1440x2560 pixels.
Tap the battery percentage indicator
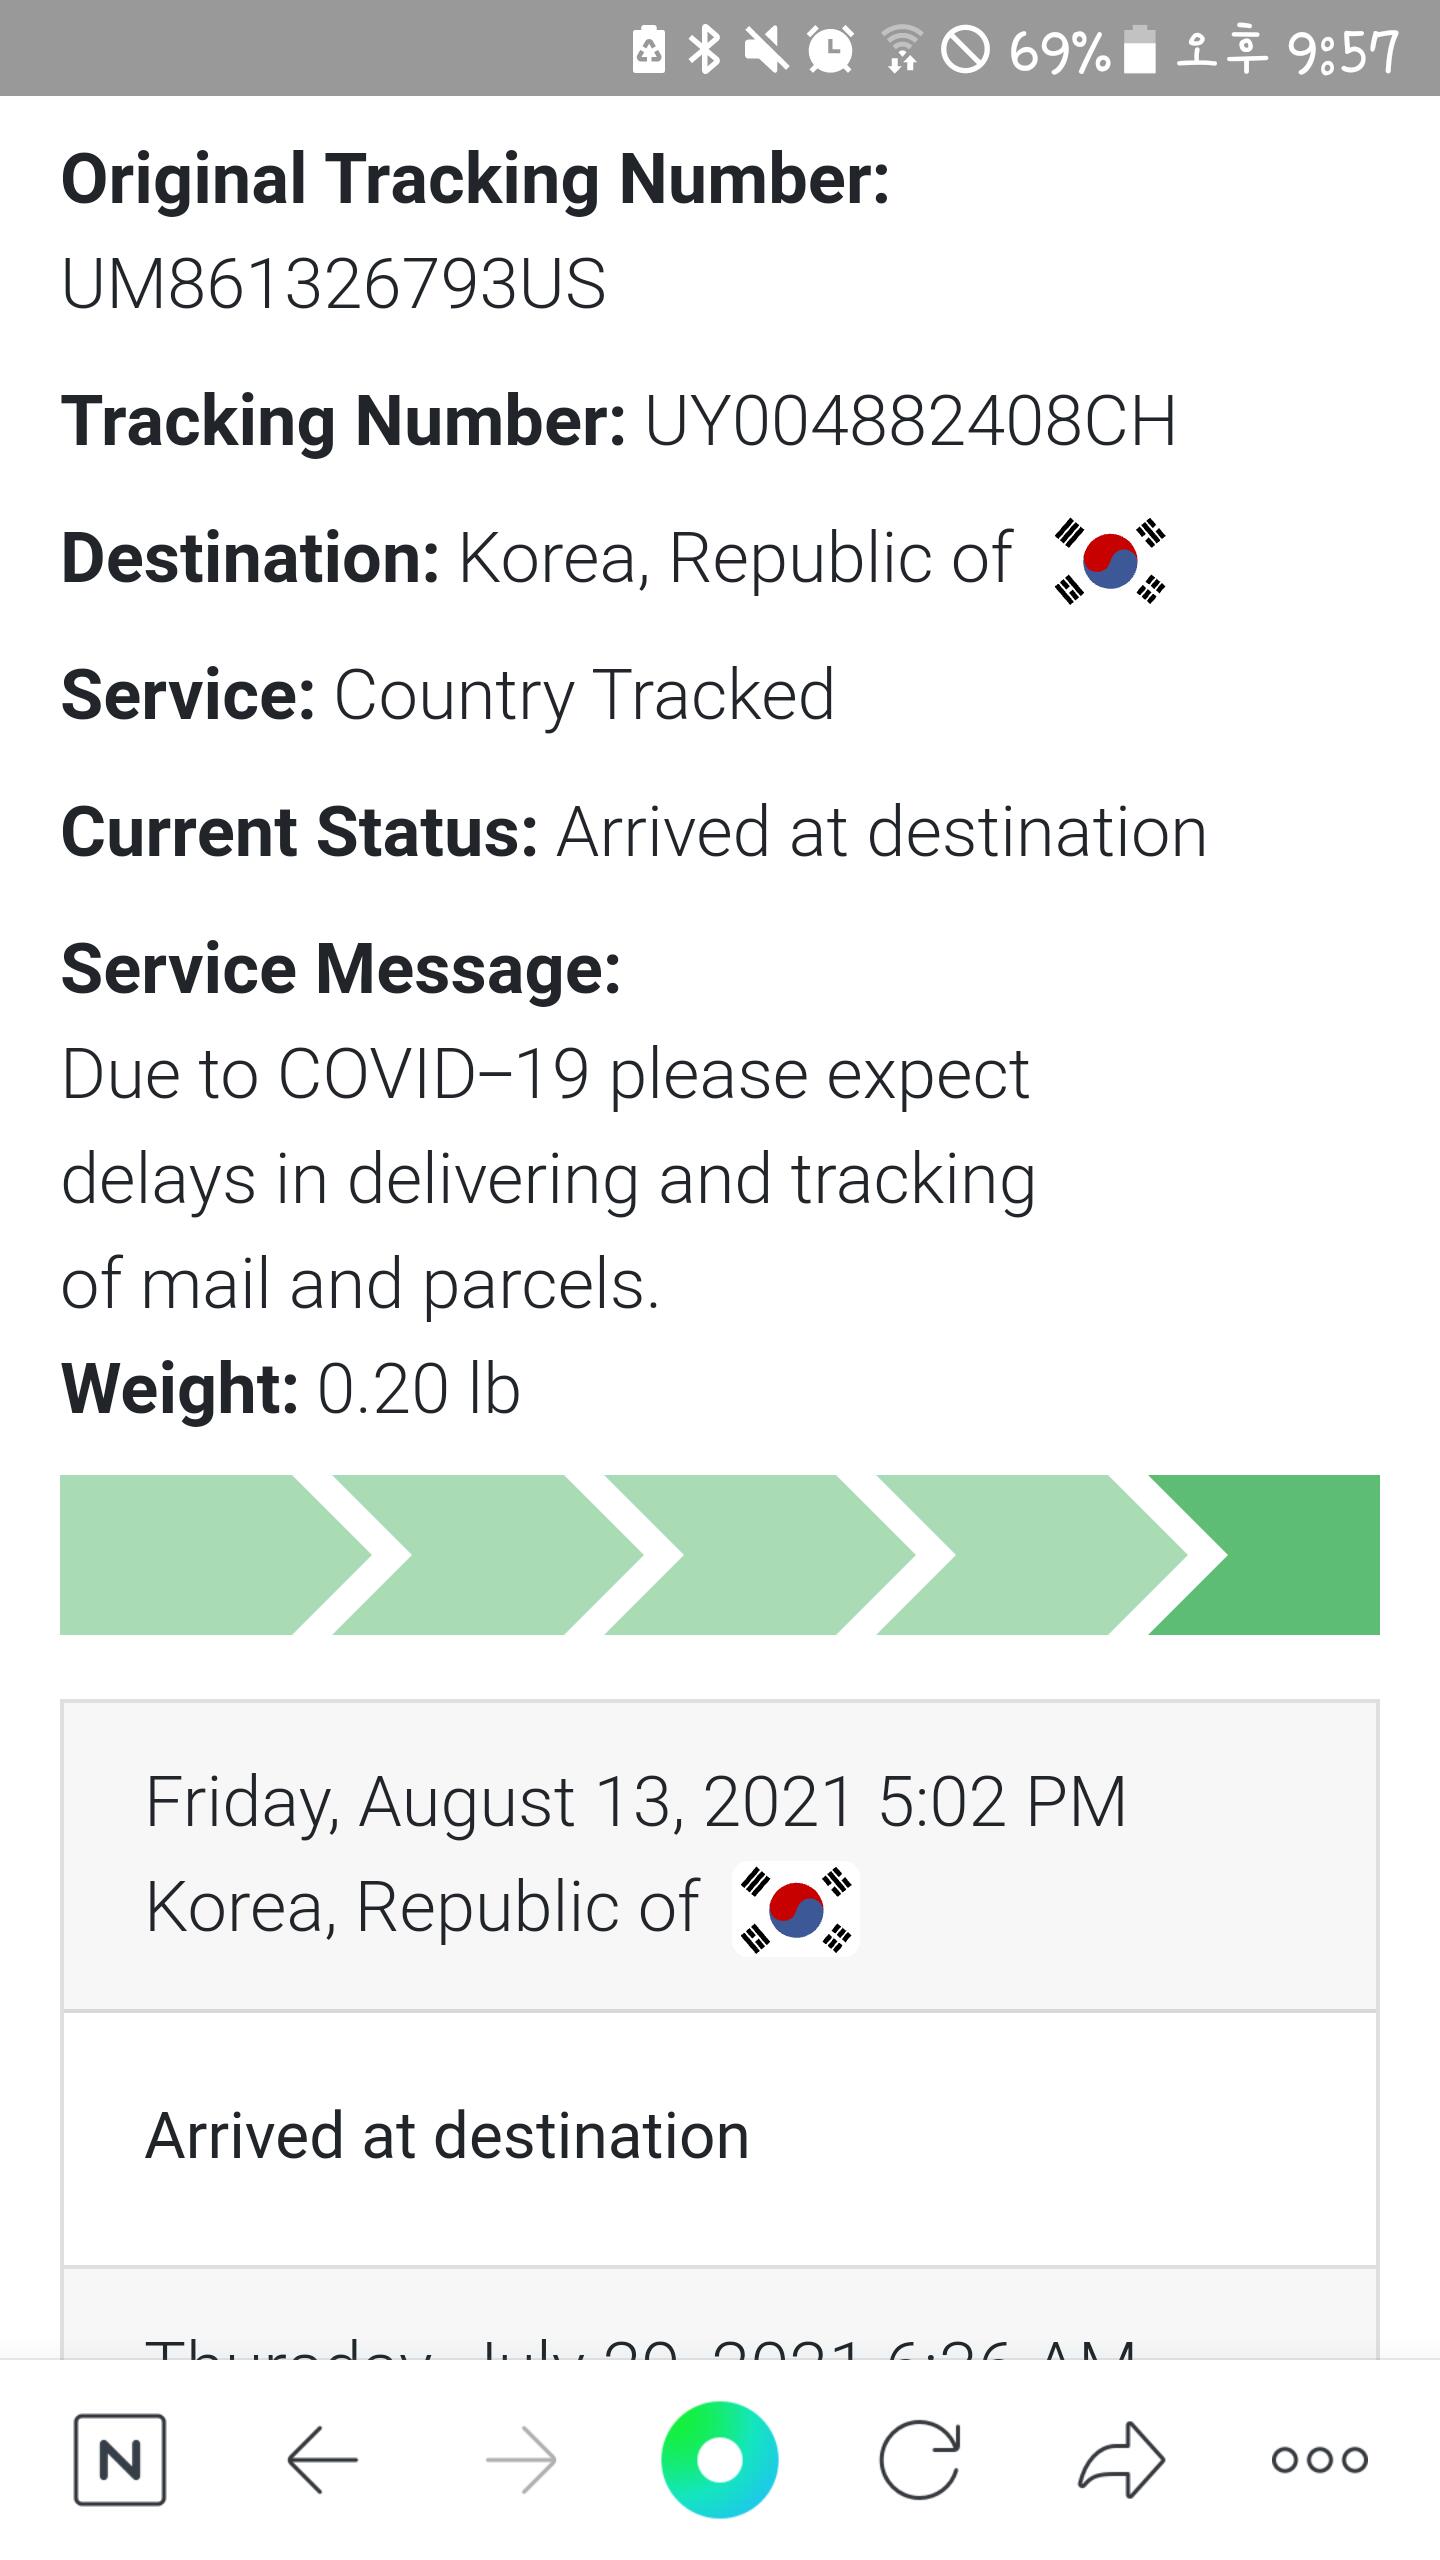[1060, 52]
